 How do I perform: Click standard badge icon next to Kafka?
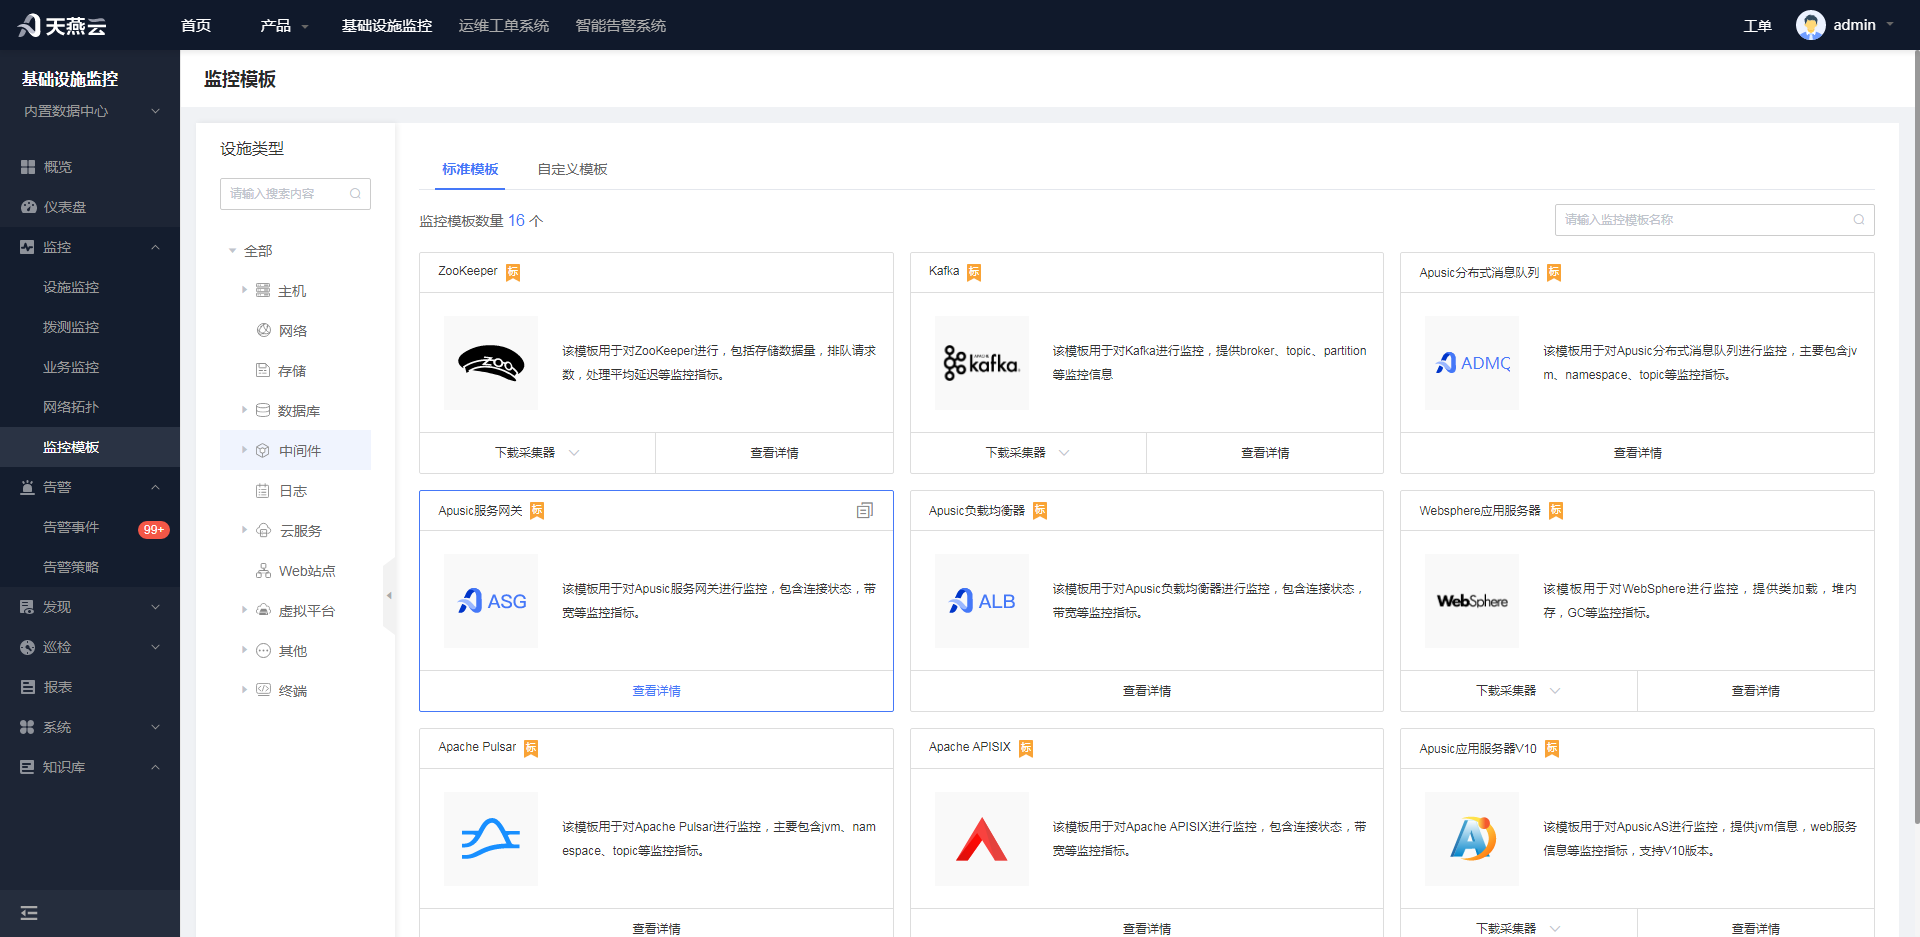coord(974,272)
